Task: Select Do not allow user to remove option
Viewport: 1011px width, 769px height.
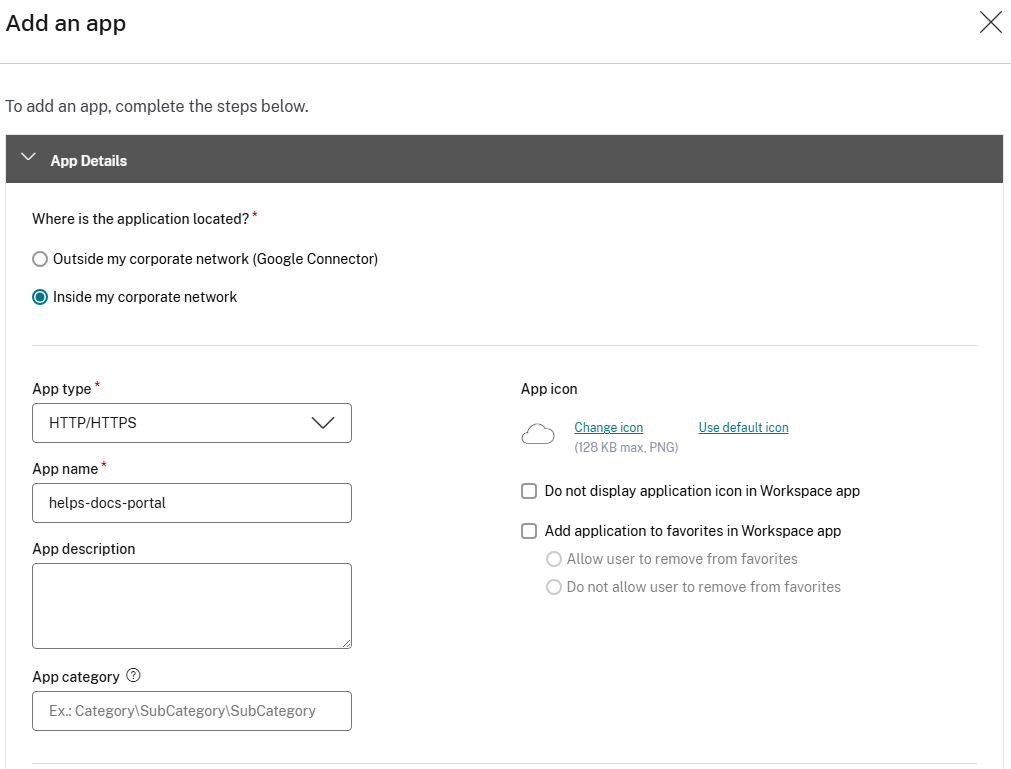Action: [x=554, y=587]
